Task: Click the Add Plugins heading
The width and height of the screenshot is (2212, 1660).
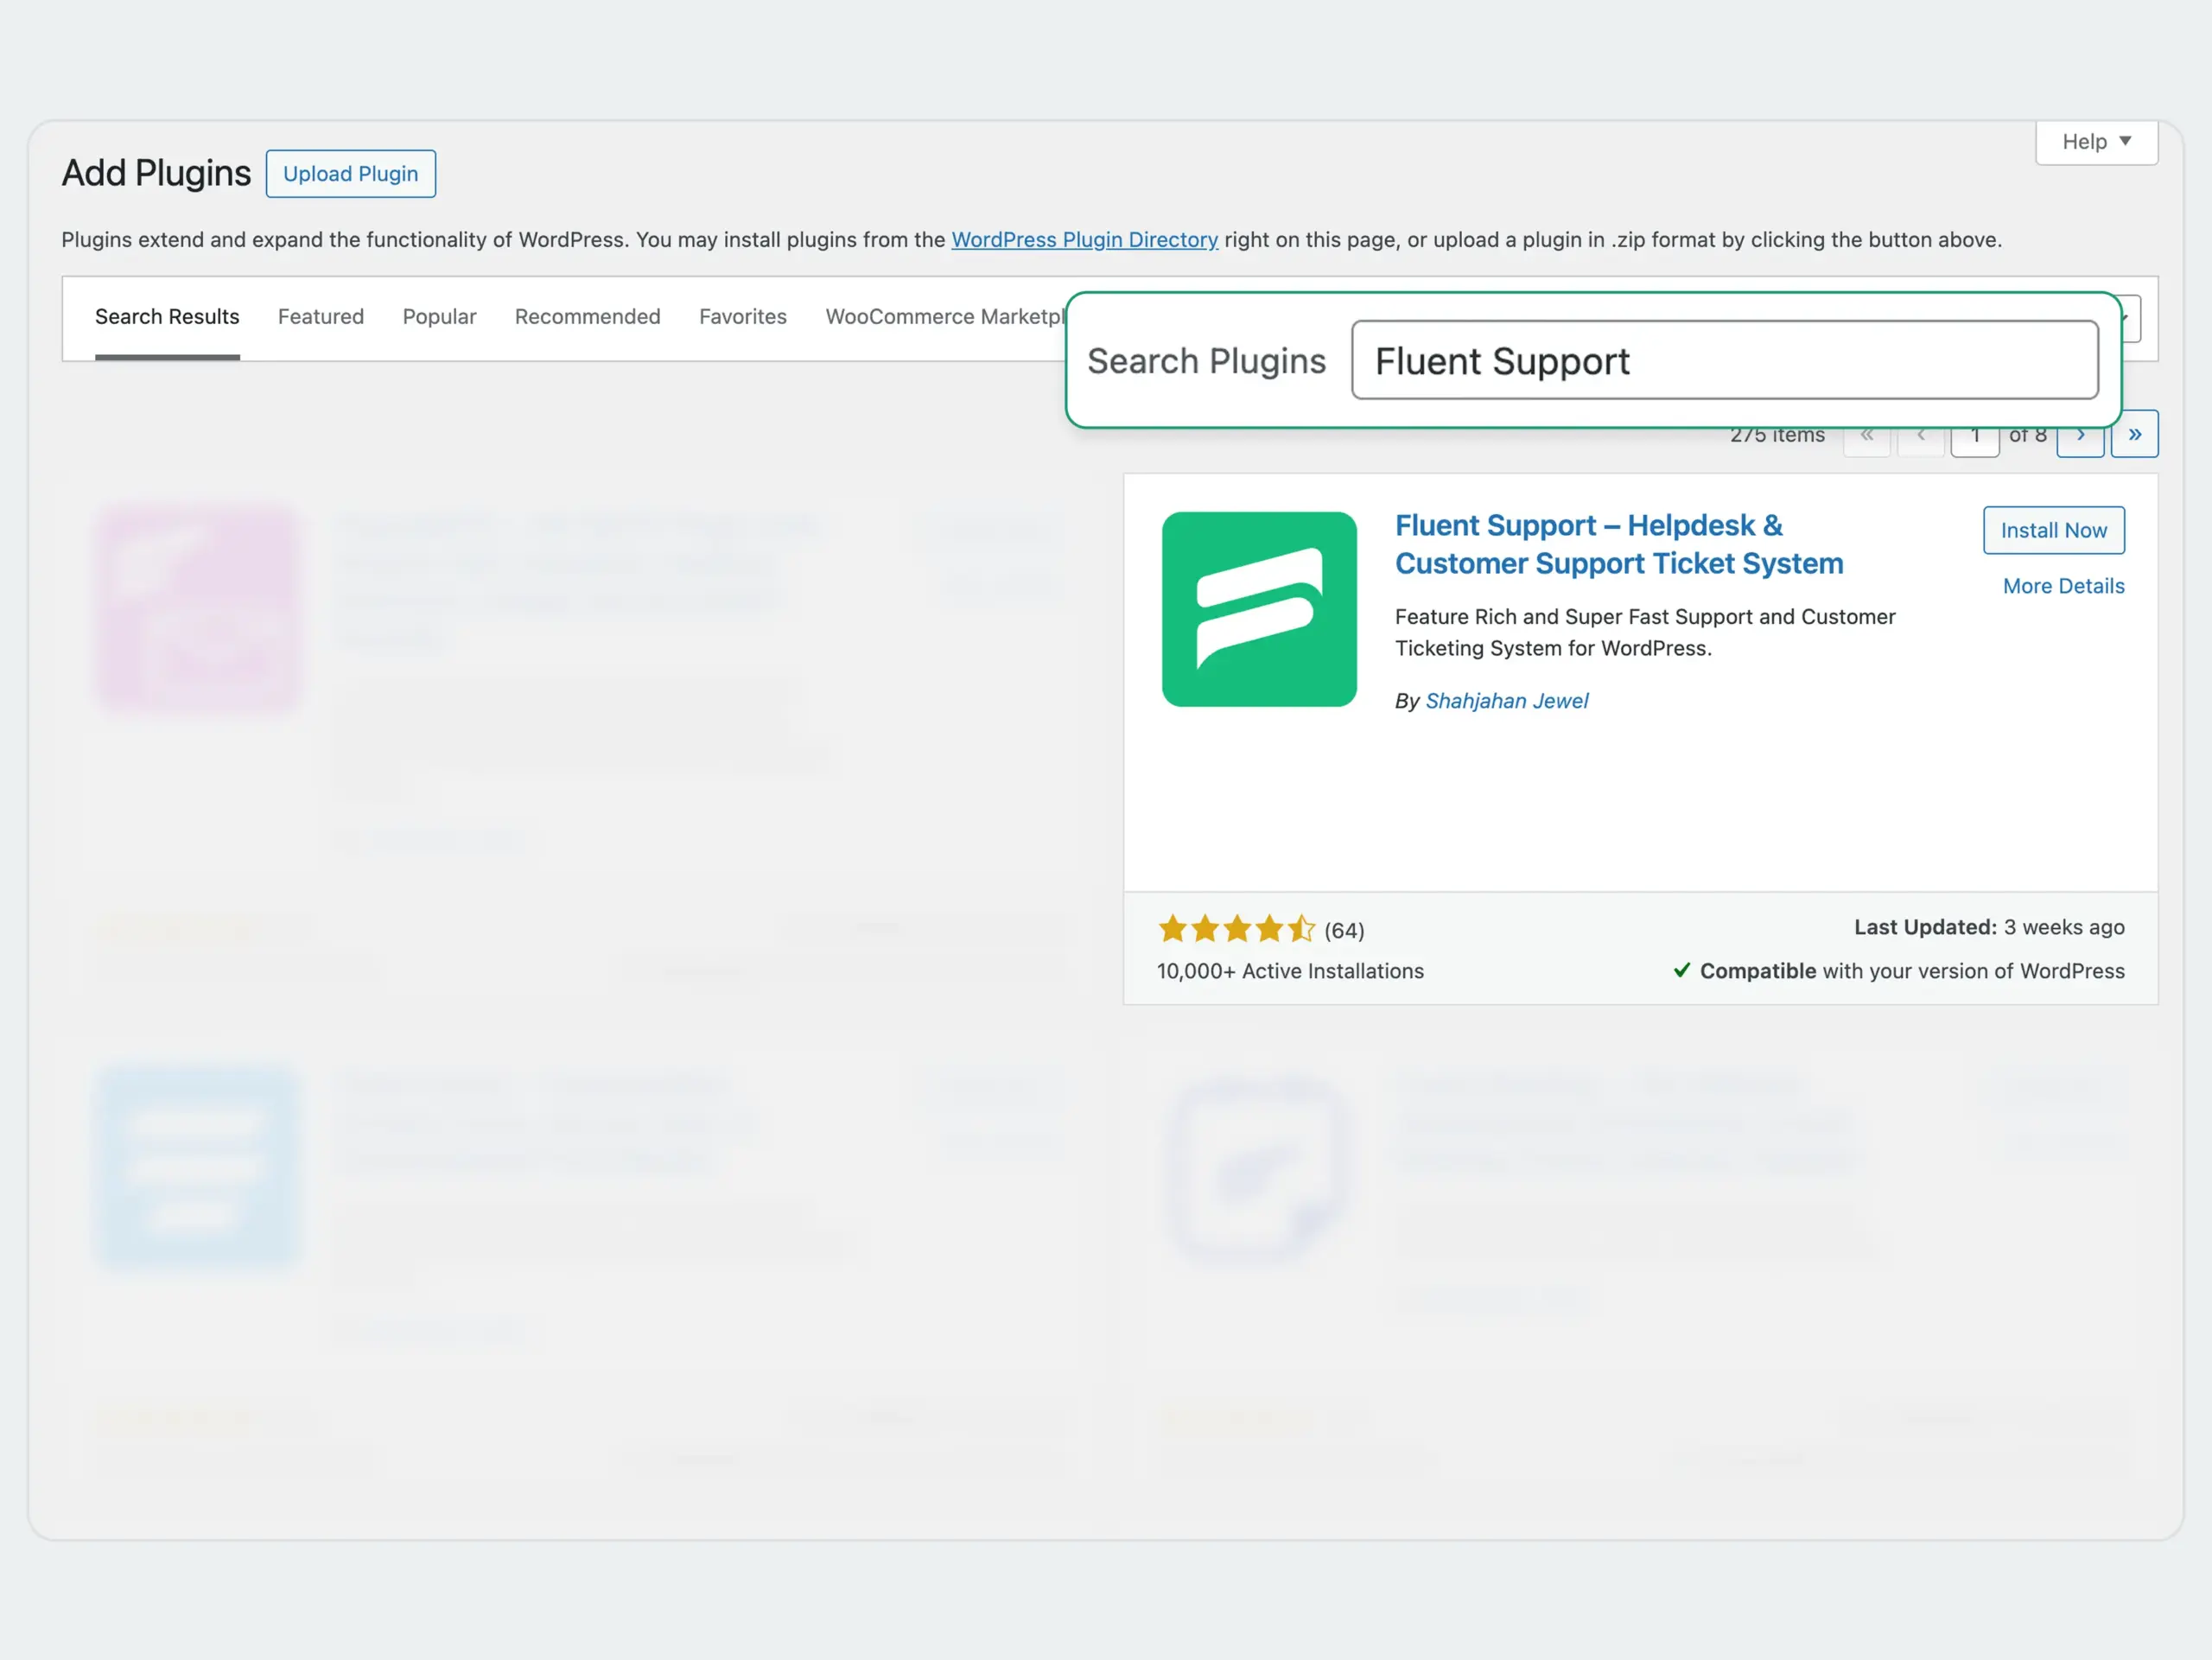Action: pyautogui.click(x=156, y=173)
